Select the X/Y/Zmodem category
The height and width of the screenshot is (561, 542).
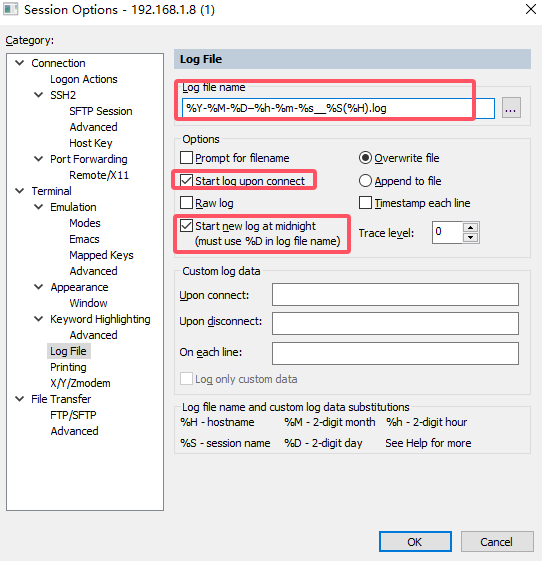pyautogui.click(x=80, y=383)
